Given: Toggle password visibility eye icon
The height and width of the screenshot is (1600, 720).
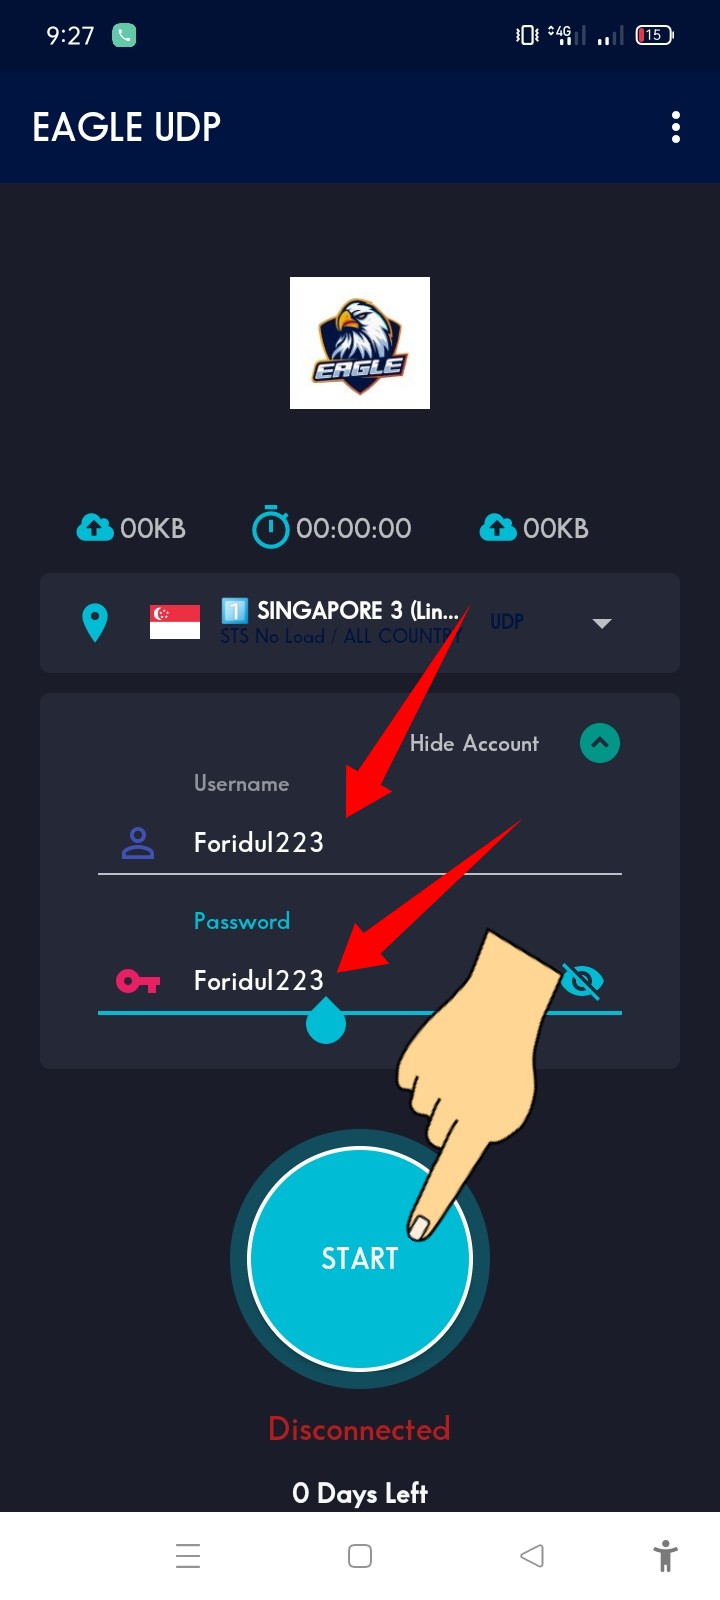Looking at the screenshot, I should click(582, 981).
